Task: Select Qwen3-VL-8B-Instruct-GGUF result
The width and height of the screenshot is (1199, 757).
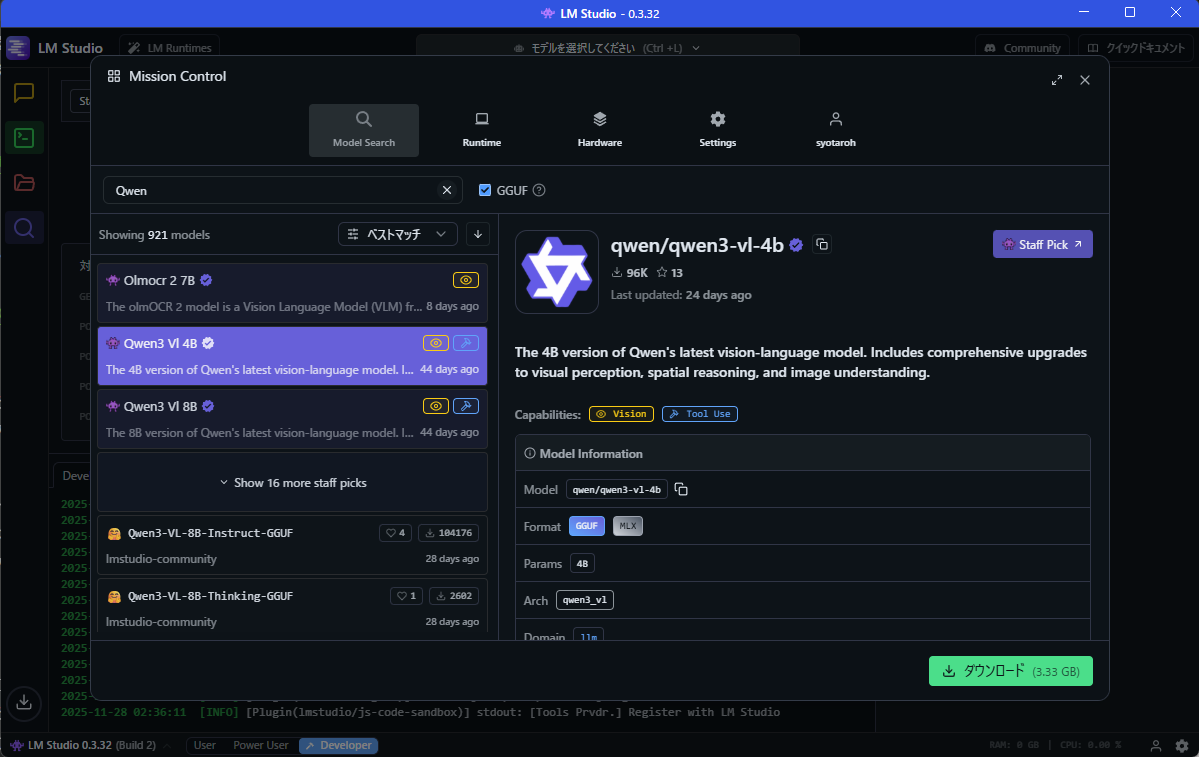Action: pos(293,545)
